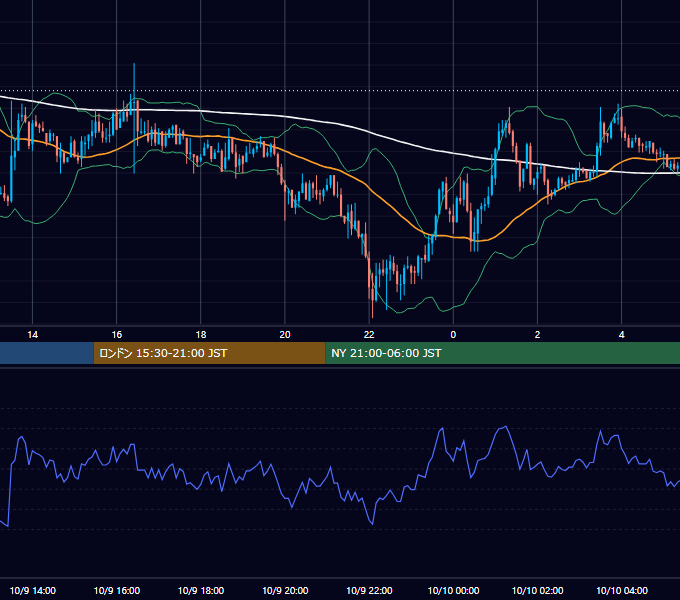680x600 pixels.
Task: Click the 0 hour axis label
Action: click(453, 335)
